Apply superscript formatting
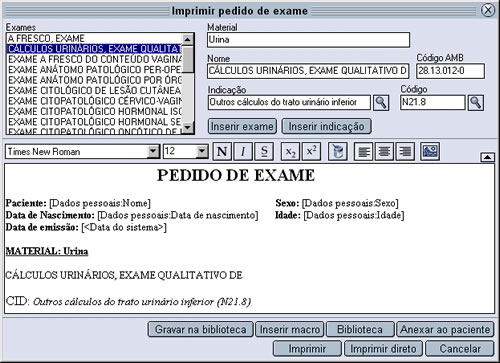Image resolution: width=500 pixels, height=363 pixels. (x=311, y=152)
